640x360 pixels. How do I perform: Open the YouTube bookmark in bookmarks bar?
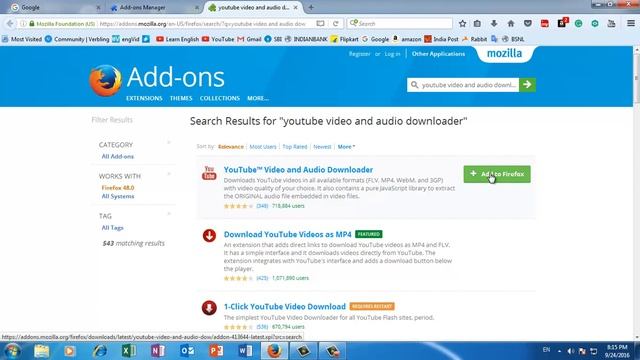[218, 39]
